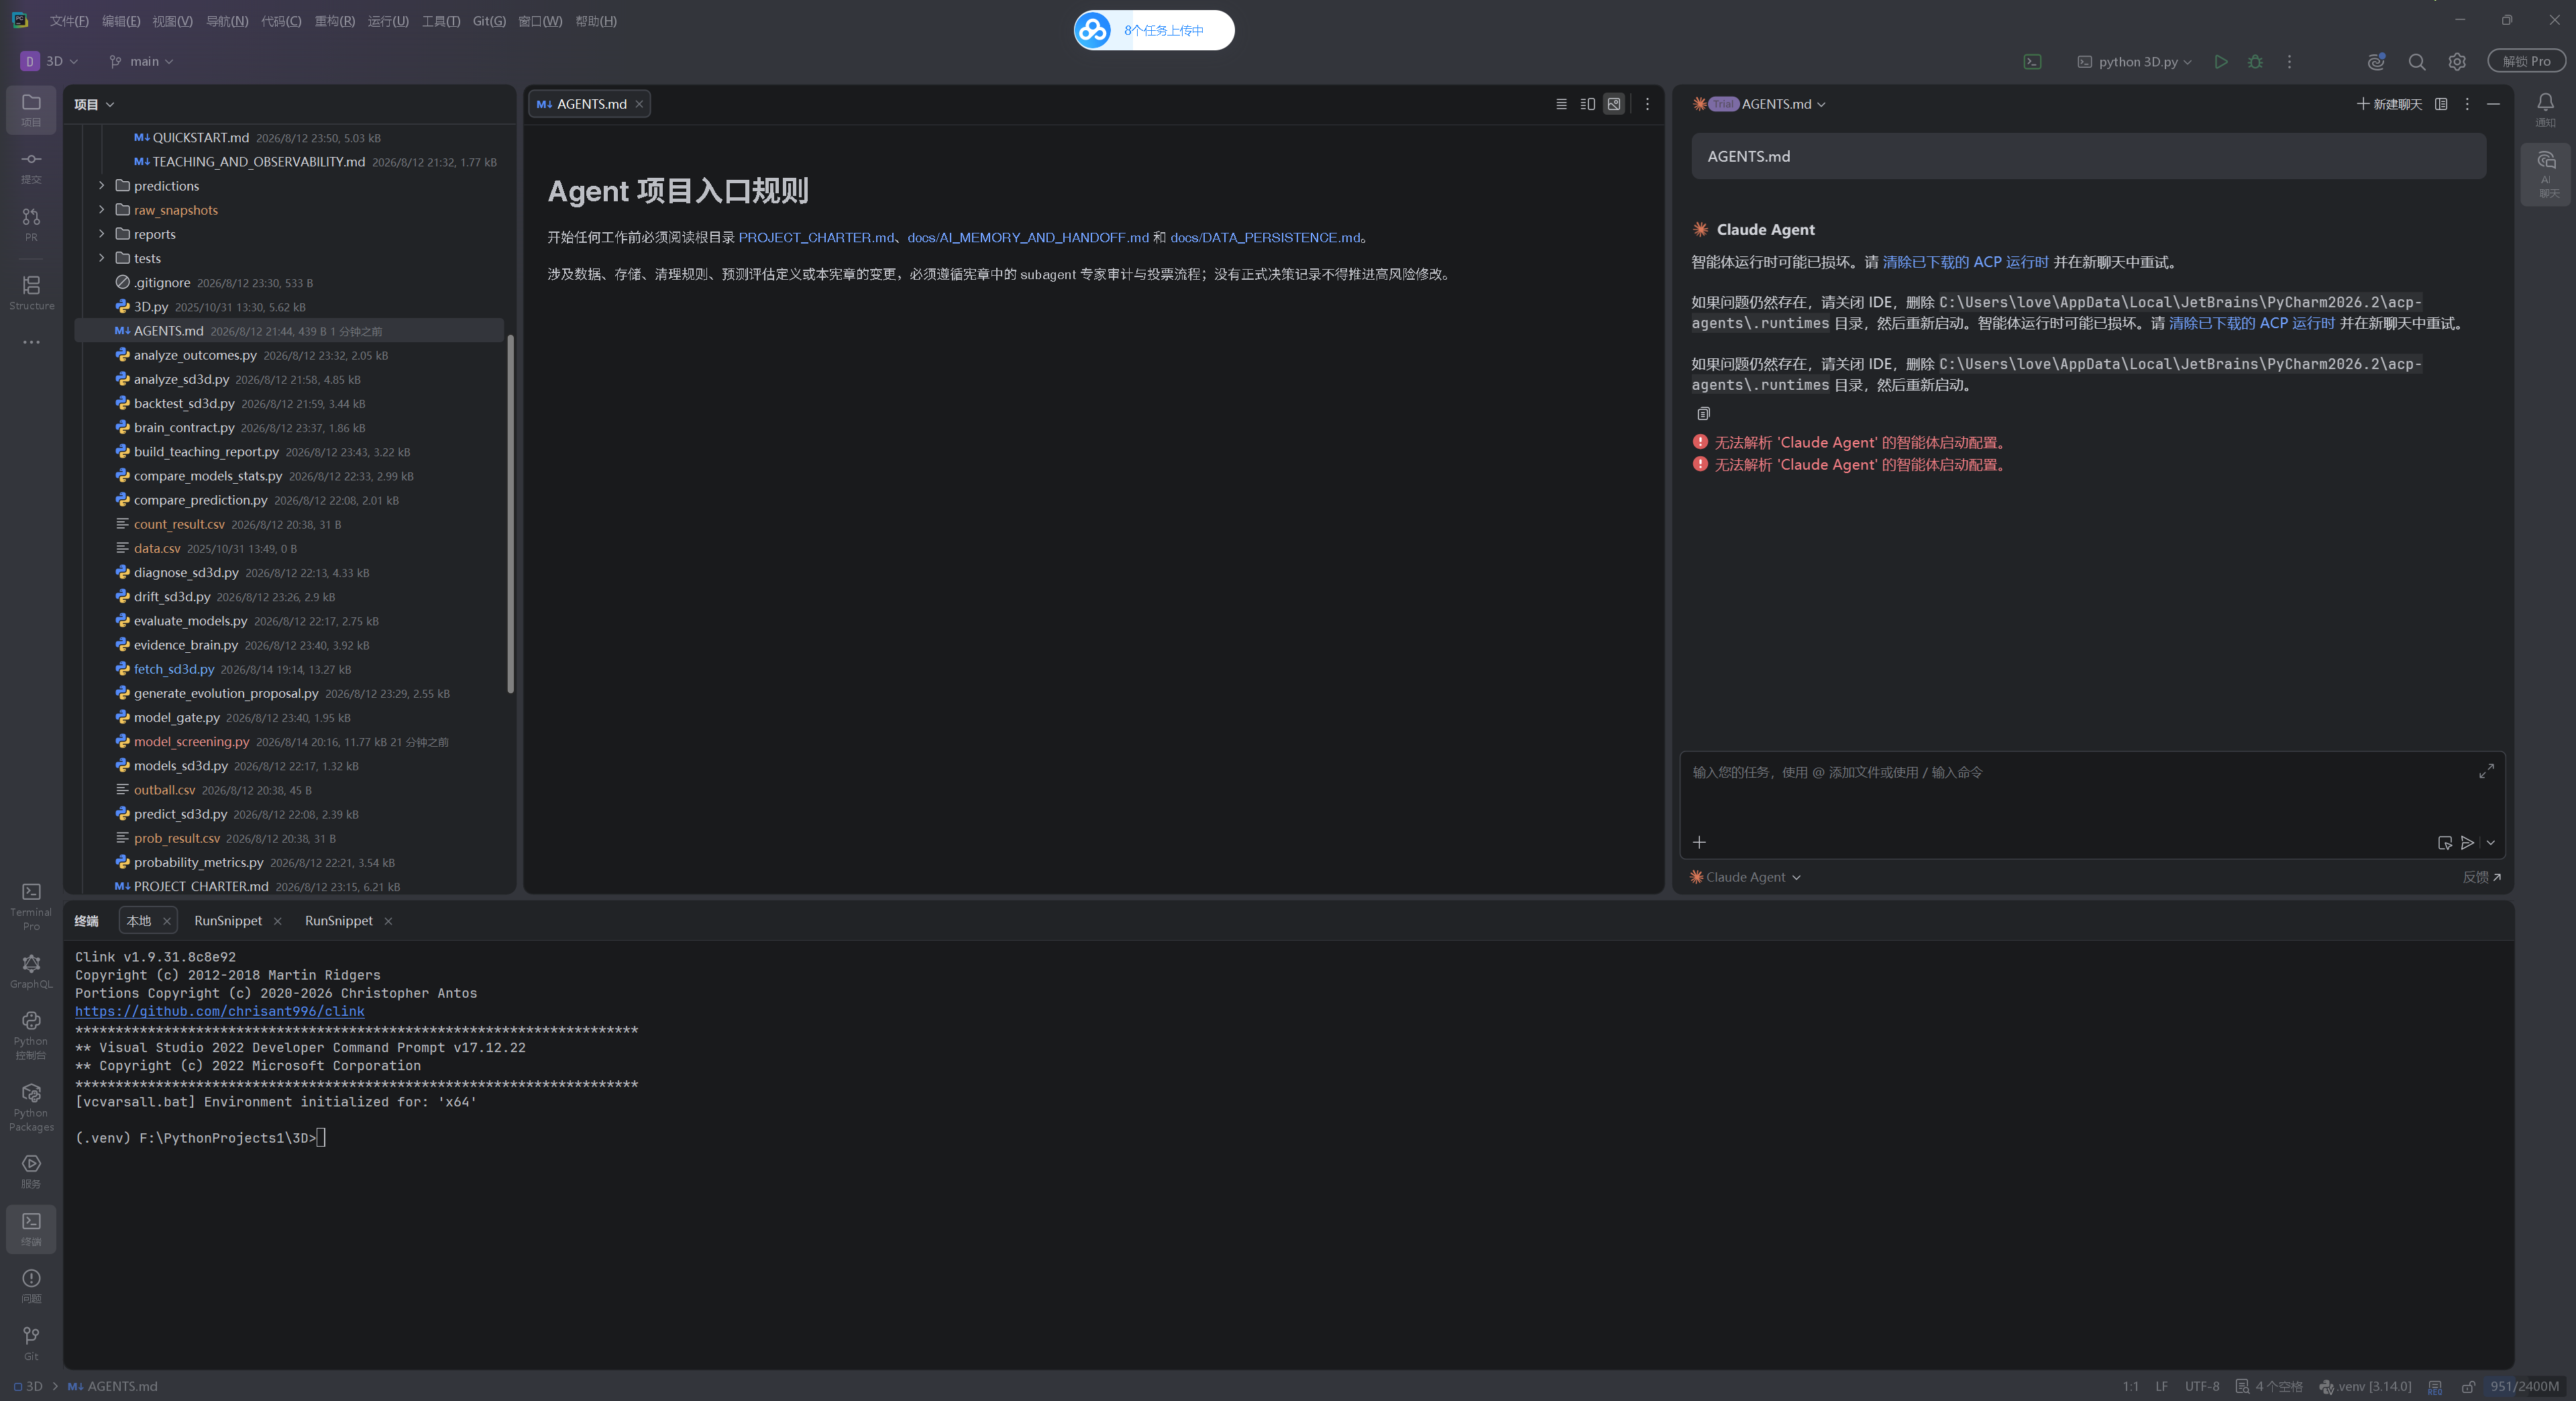Viewport: 2576px width, 1401px height.
Task: Open the Project view dropdown
Action: click(x=94, y=104)
